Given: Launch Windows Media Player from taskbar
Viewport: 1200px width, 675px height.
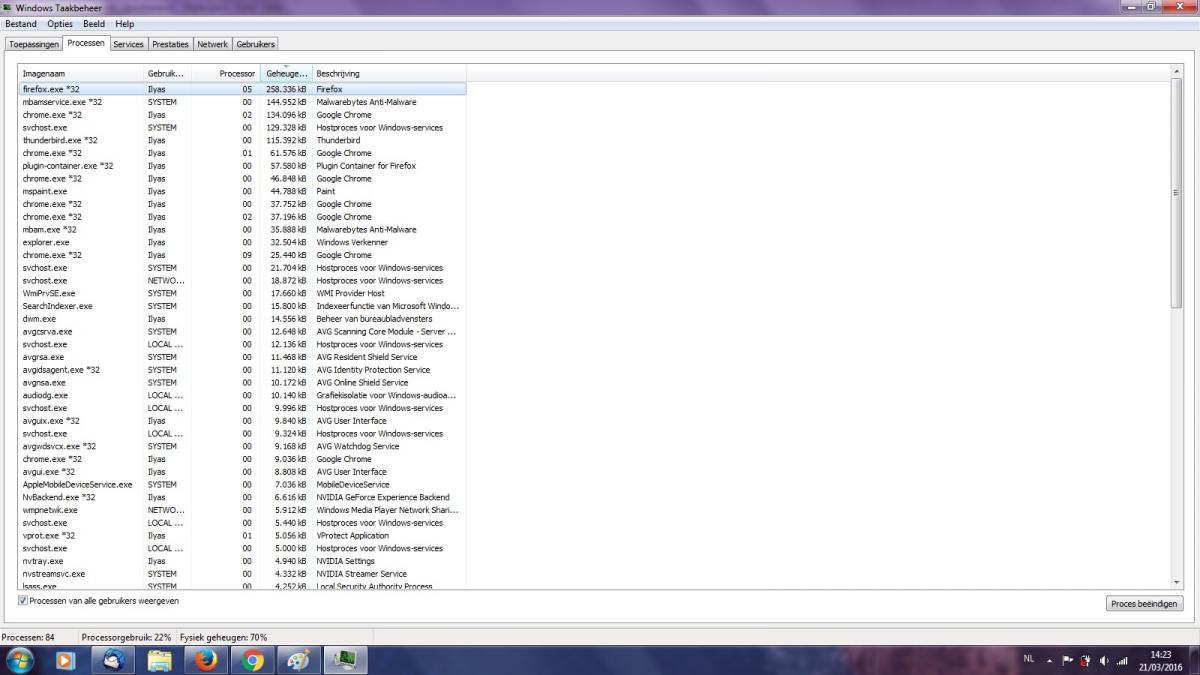Looking at the screenshot, I should point(65,660).
